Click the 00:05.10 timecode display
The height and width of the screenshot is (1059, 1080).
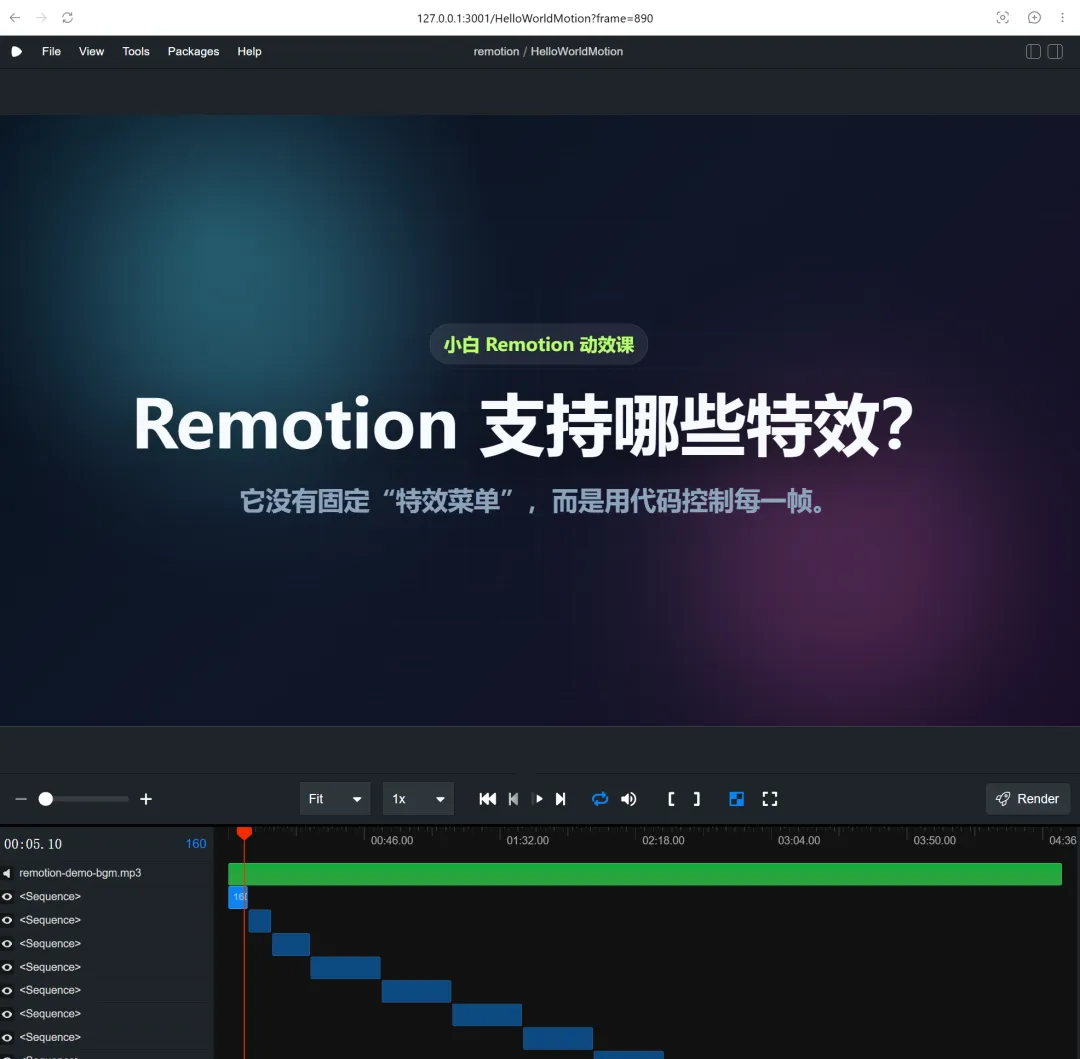[33, 843]
